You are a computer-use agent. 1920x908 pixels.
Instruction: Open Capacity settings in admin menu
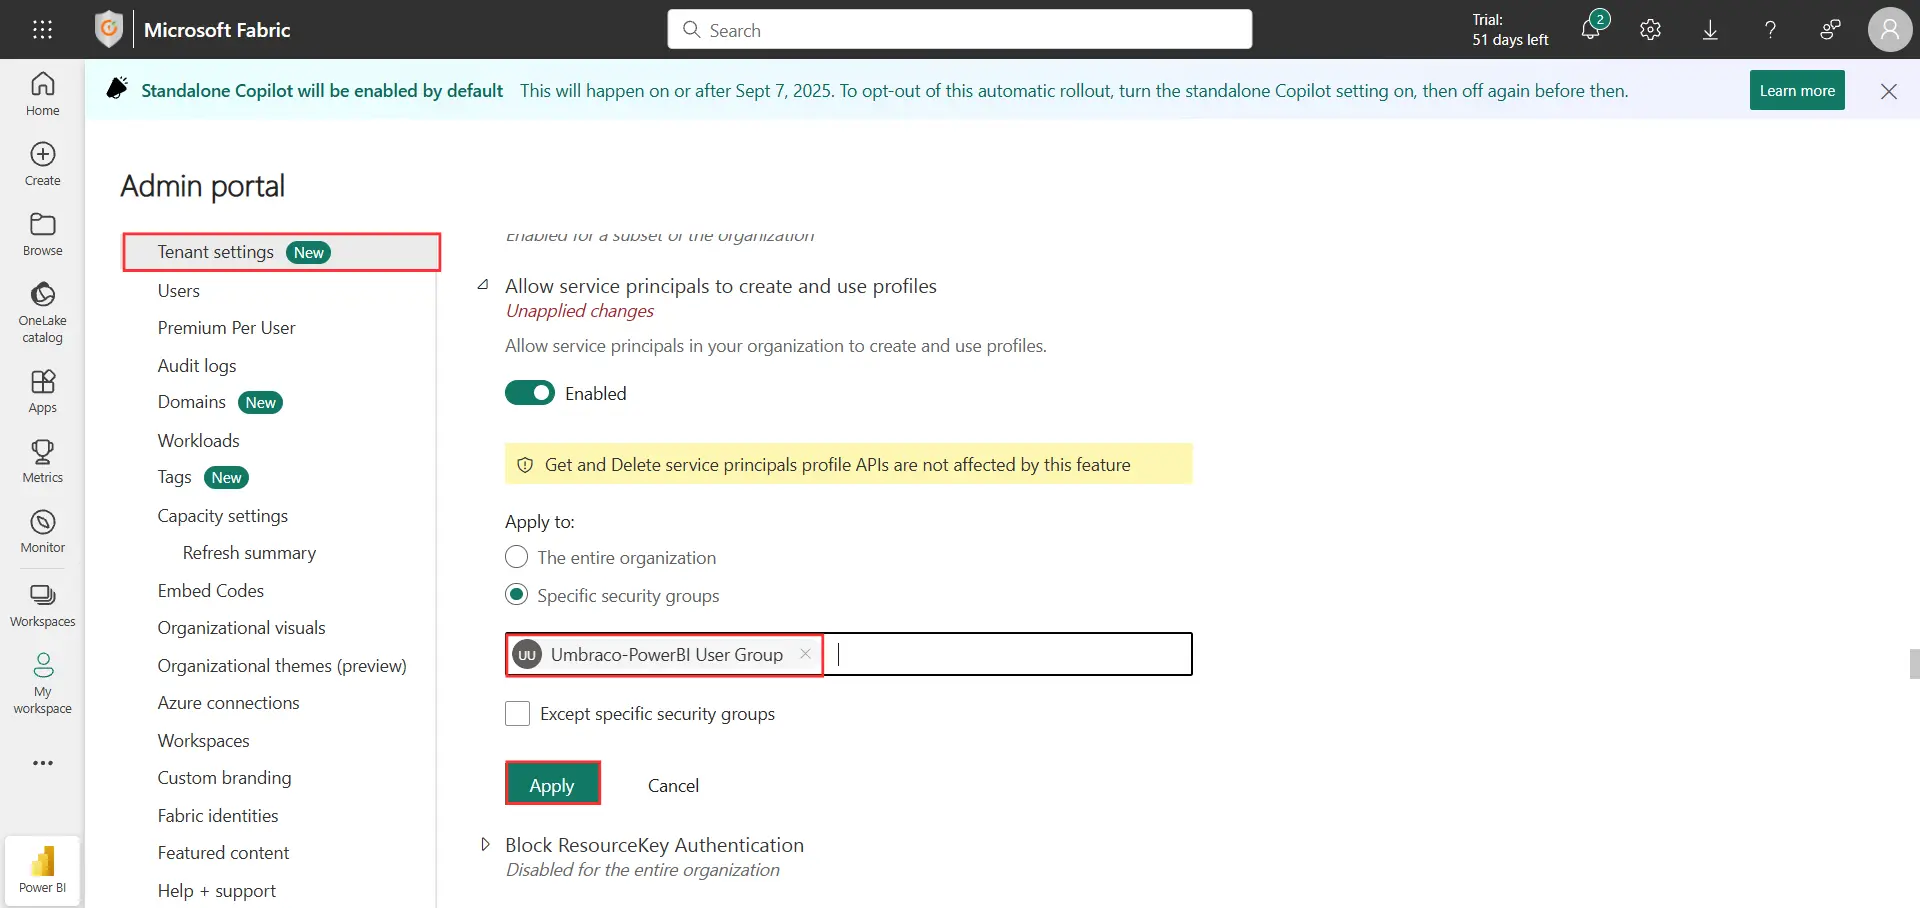[x=222, y=516]
